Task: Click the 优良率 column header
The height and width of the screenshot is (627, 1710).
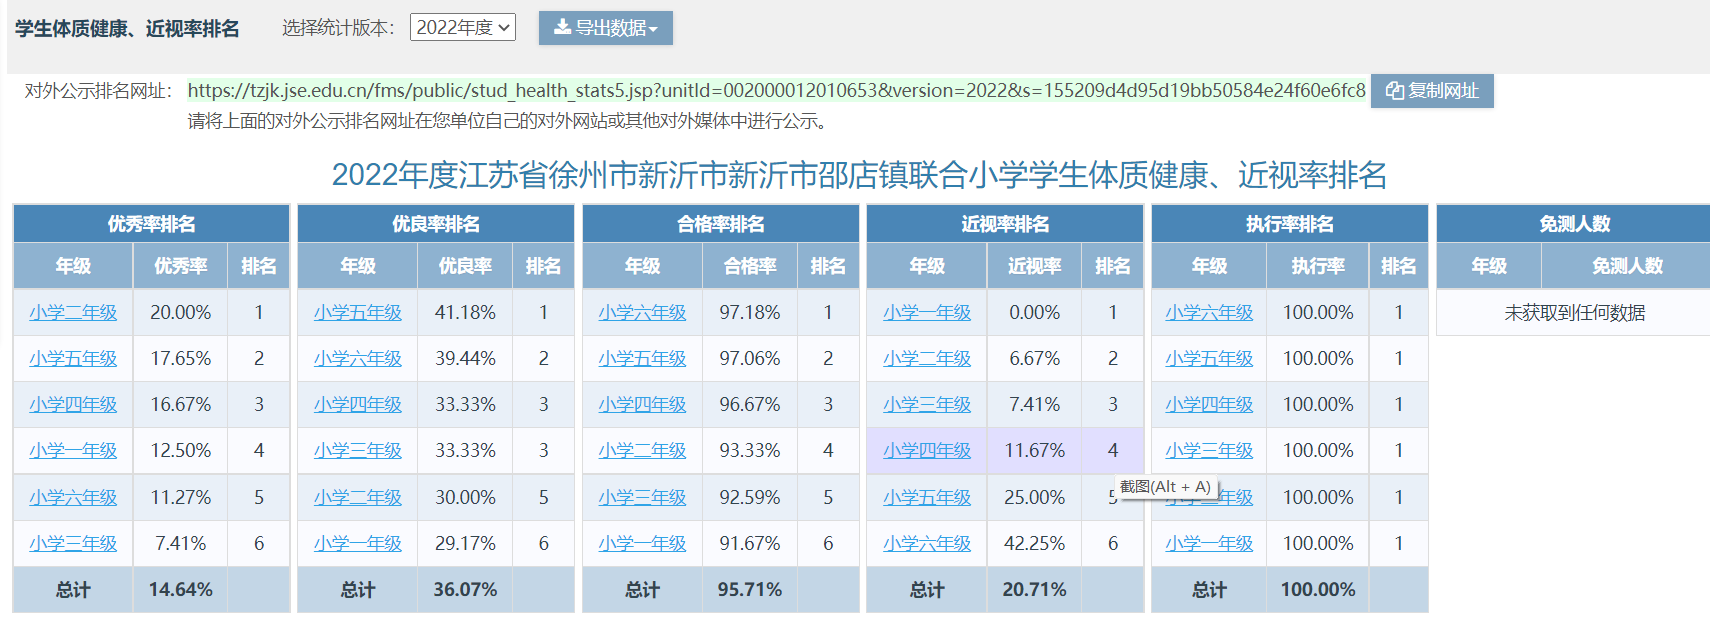Action: click(x=465, y=266)
